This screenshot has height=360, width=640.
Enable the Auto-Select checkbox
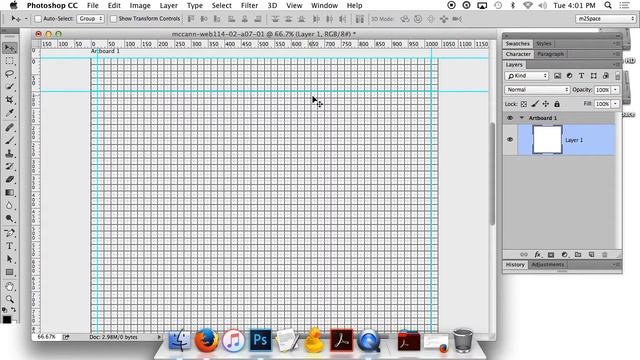[38, 19]
